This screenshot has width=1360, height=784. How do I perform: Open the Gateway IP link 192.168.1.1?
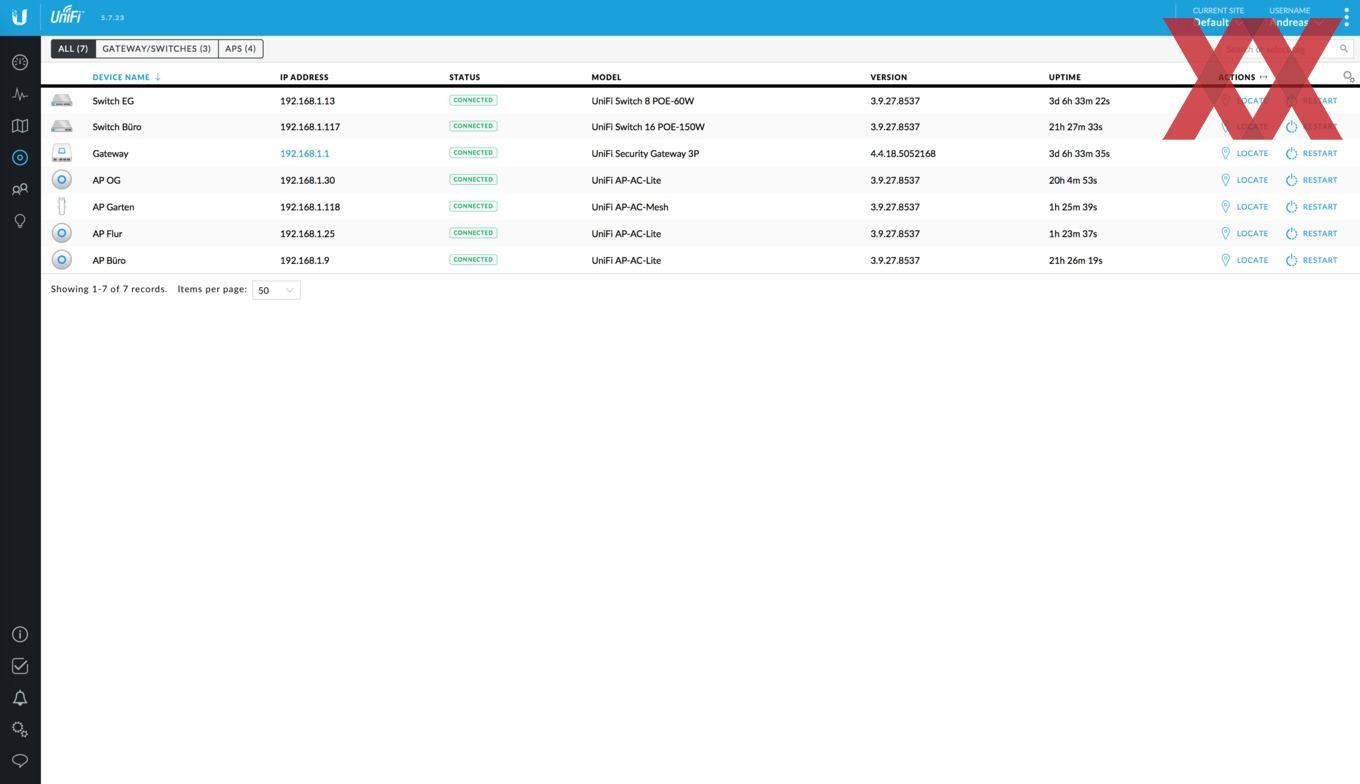(x=304, y=154)
